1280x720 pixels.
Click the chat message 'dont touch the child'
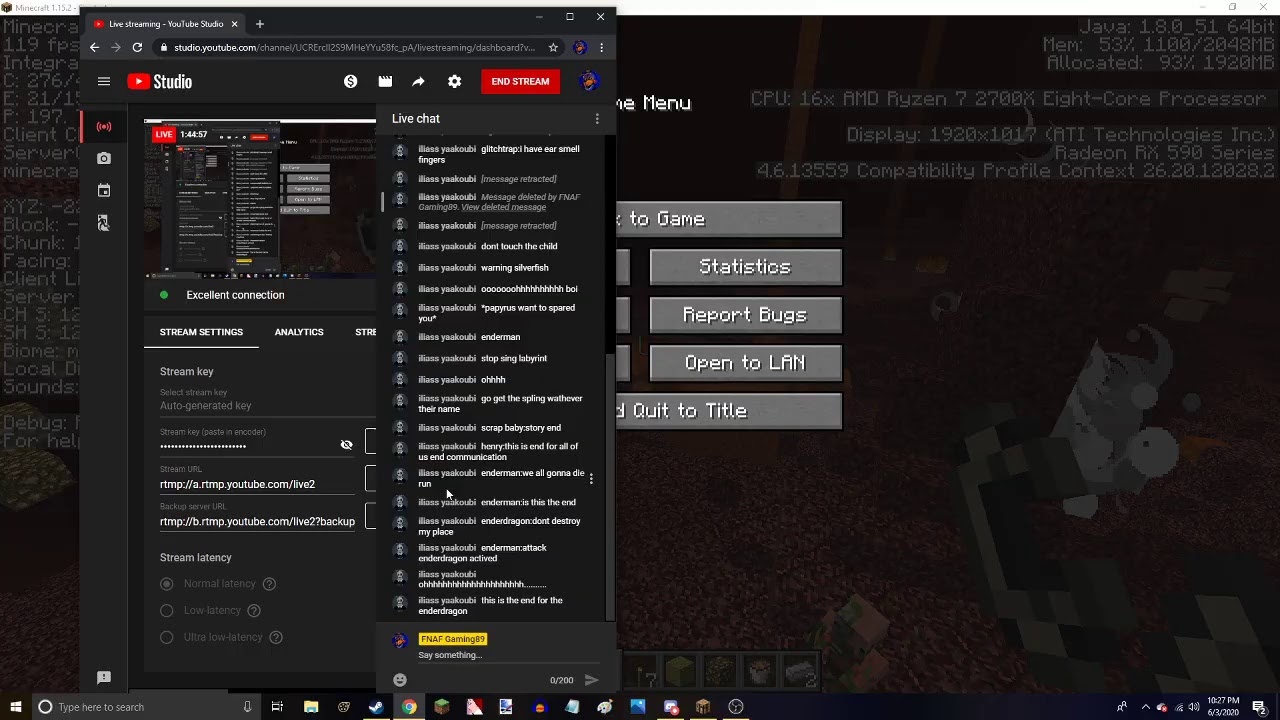519,247
